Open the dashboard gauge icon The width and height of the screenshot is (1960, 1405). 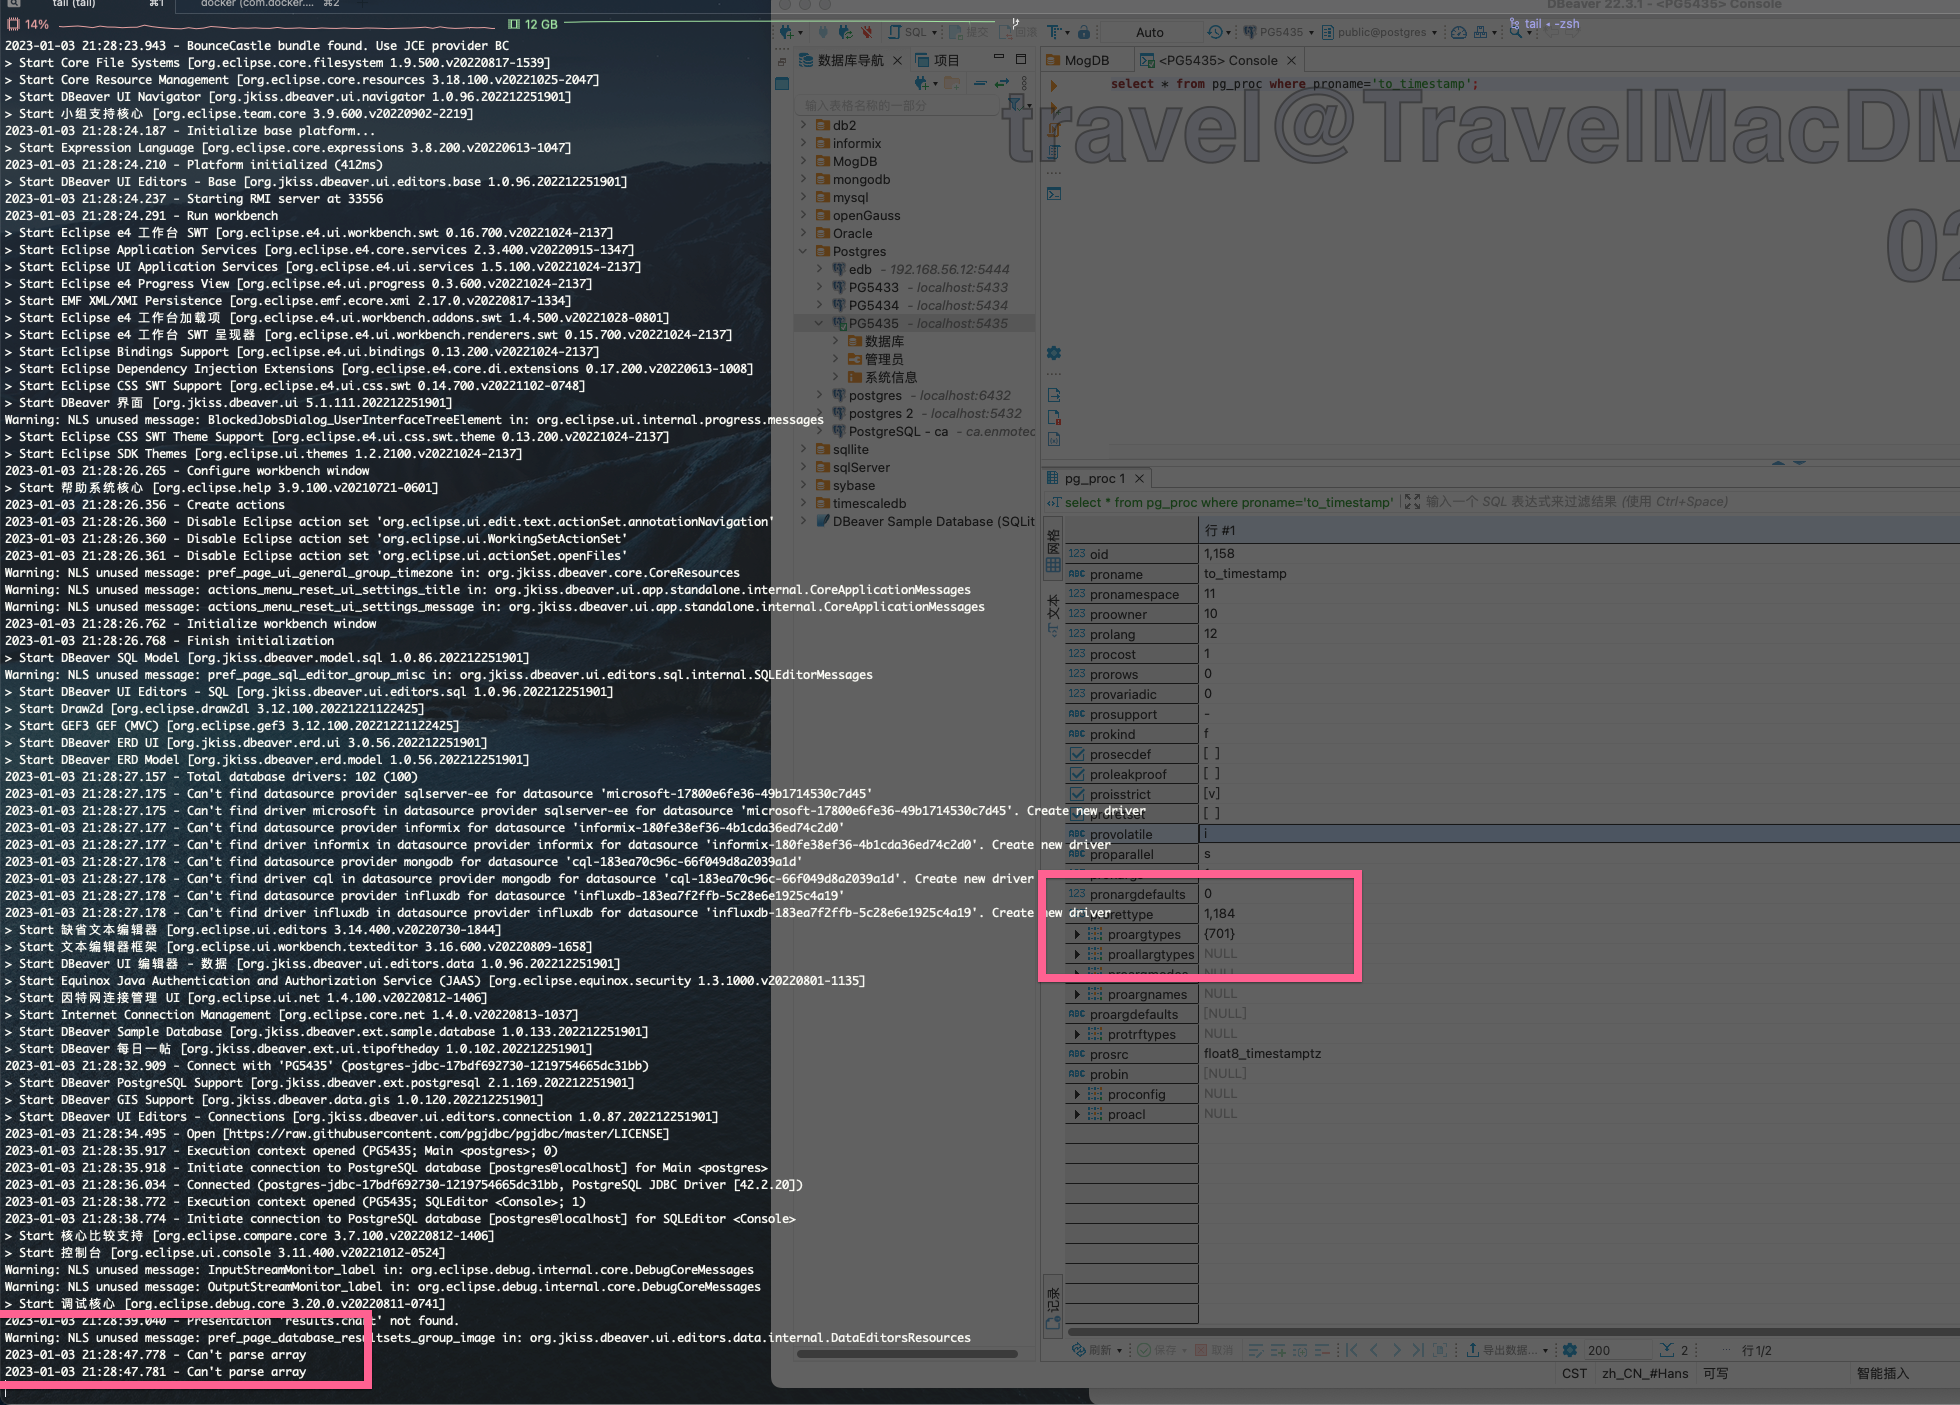pyautogui.click(x=1459, y=32)
